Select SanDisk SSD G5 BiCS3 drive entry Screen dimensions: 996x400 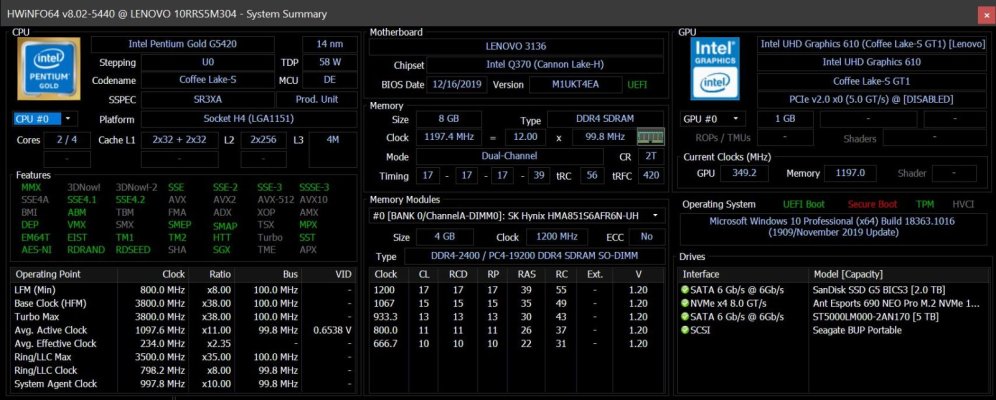coord(835,290)
